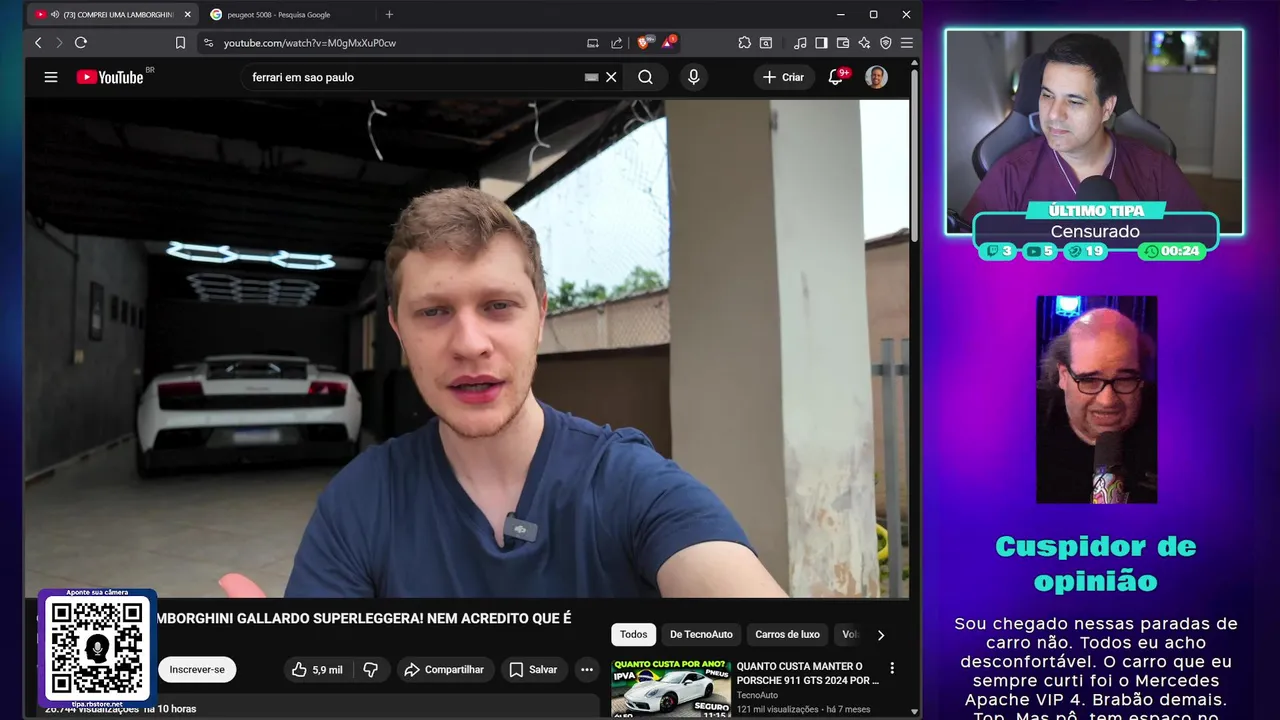
Task: Select the 'De TecnoAuto' filter chip
Action: pos(701,634)
